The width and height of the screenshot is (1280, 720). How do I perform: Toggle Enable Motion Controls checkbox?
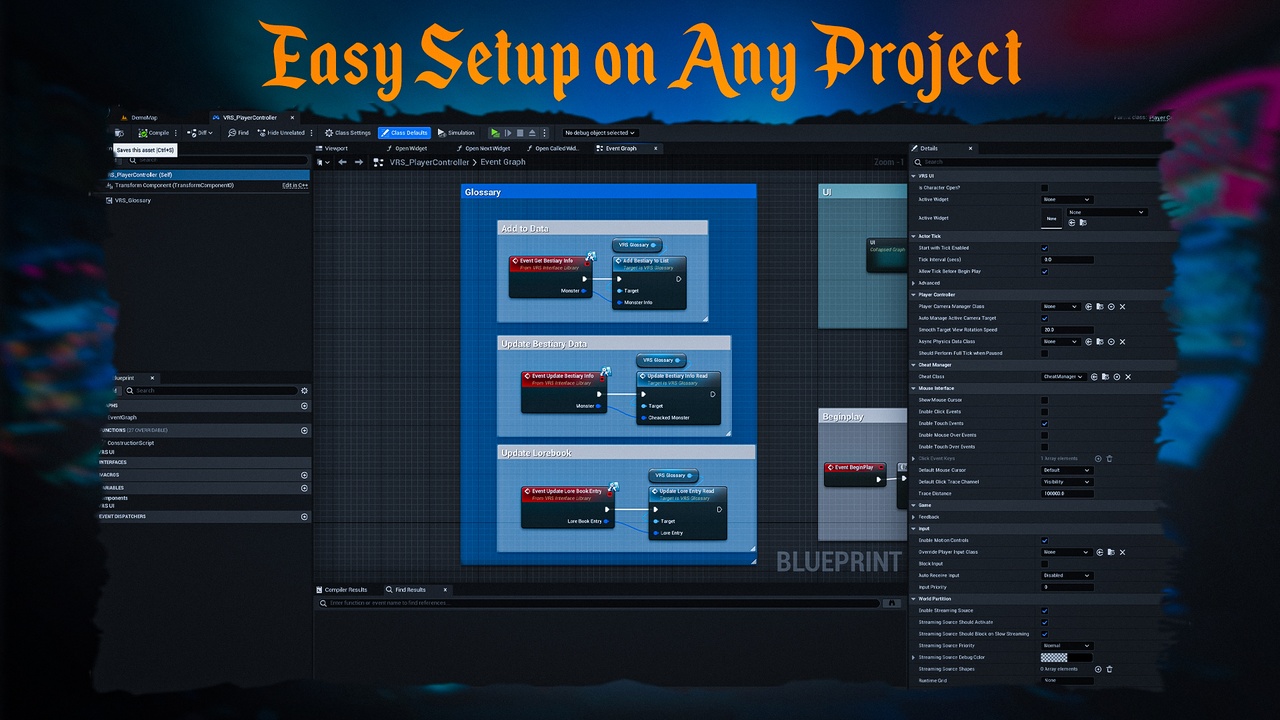1045,540
